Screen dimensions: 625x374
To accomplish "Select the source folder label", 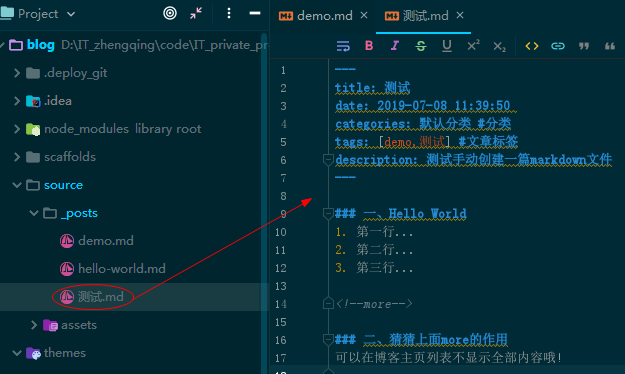I will pyautogui.click(x=63, y=185).
